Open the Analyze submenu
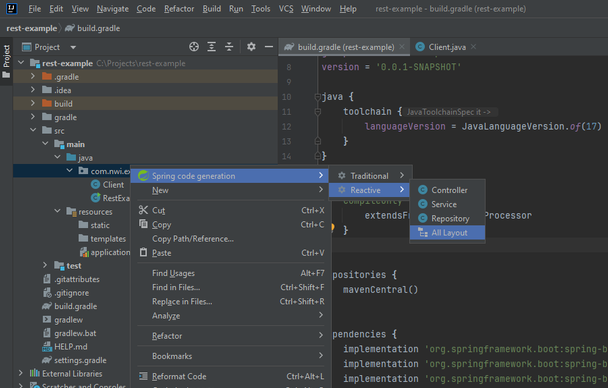Image resolution: width=608 pixels, height=388 pixels. click(230, 316)
